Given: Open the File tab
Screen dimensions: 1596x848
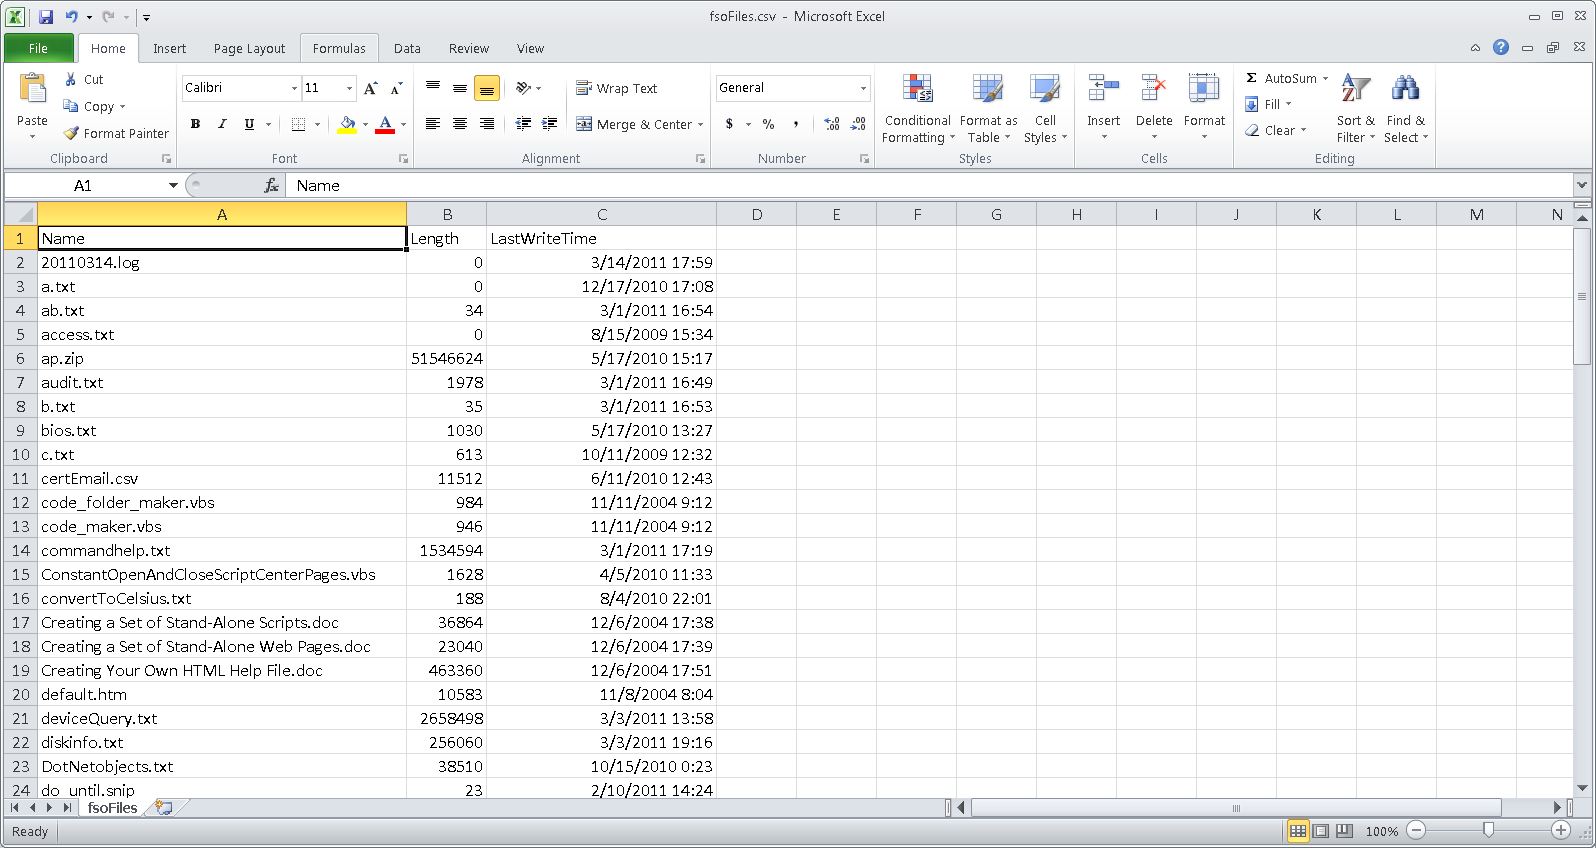Looking at the screenshot, I should [38, 48].
